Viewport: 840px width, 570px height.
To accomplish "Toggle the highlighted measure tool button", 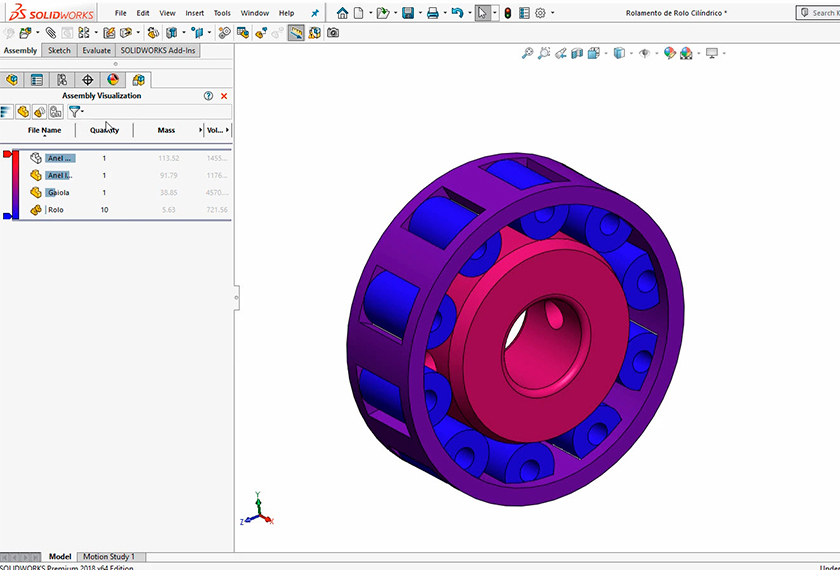I will [x=296, y=32].
